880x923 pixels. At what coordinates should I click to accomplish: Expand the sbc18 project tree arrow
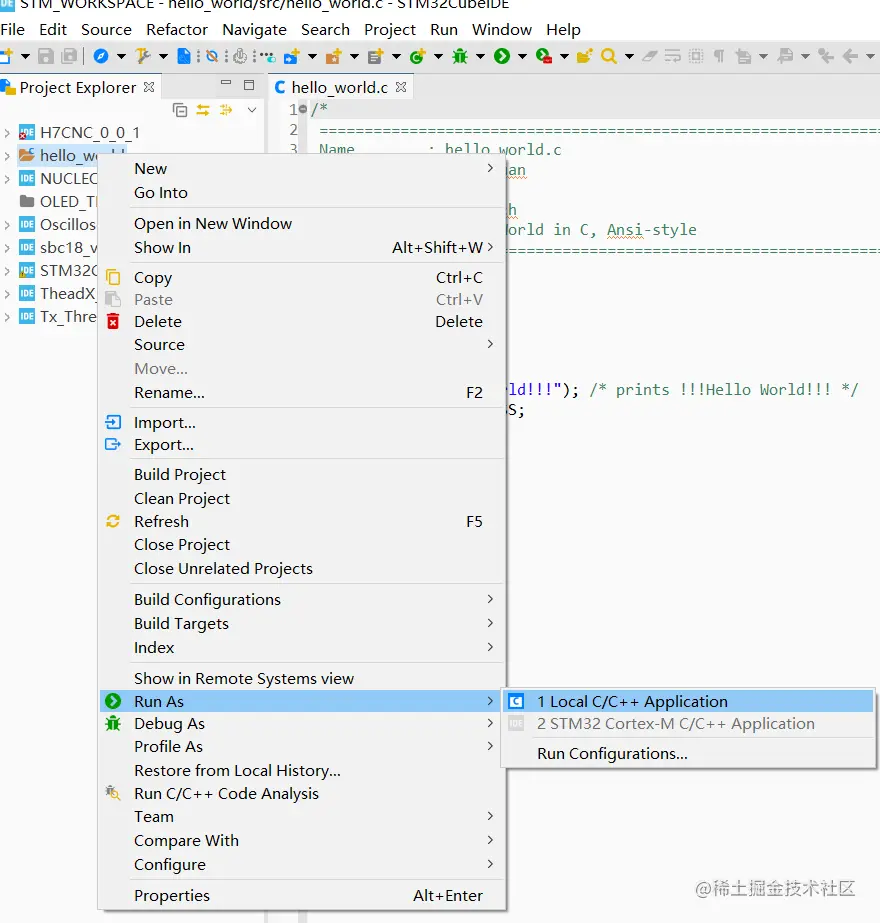(6, 248)
